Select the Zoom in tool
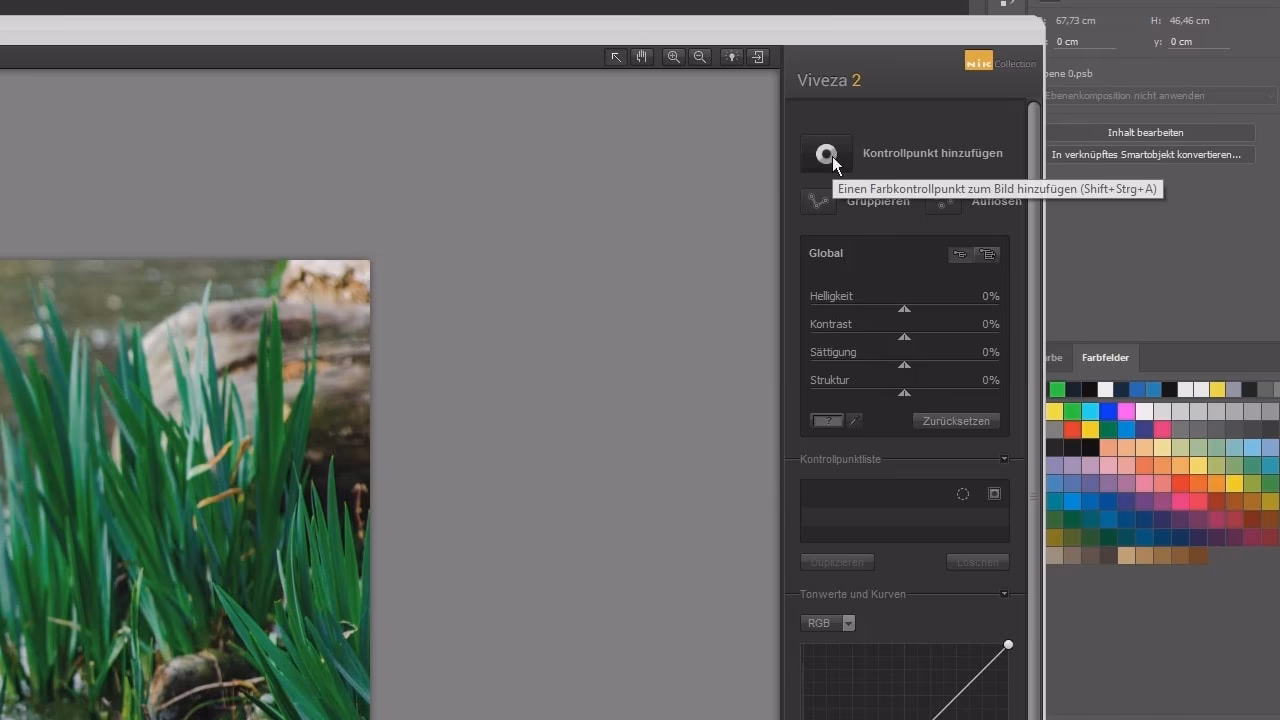This screenshot has width=1280, height=720. pos(673,57)
